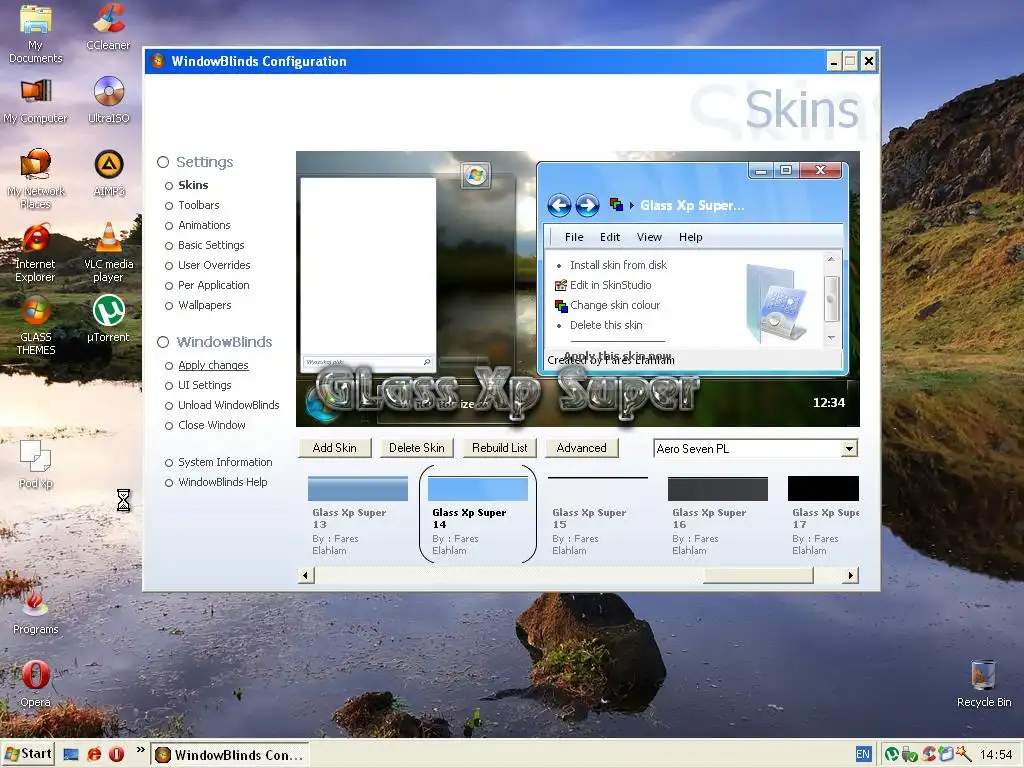Click View menu in skin preview
The height and width of the screenshot is (768, 1024).
click(x=649, y=237)
